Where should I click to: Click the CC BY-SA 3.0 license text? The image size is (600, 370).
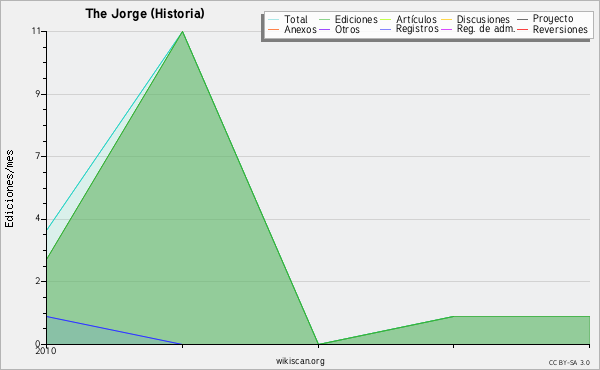click(x=569, y=362)
